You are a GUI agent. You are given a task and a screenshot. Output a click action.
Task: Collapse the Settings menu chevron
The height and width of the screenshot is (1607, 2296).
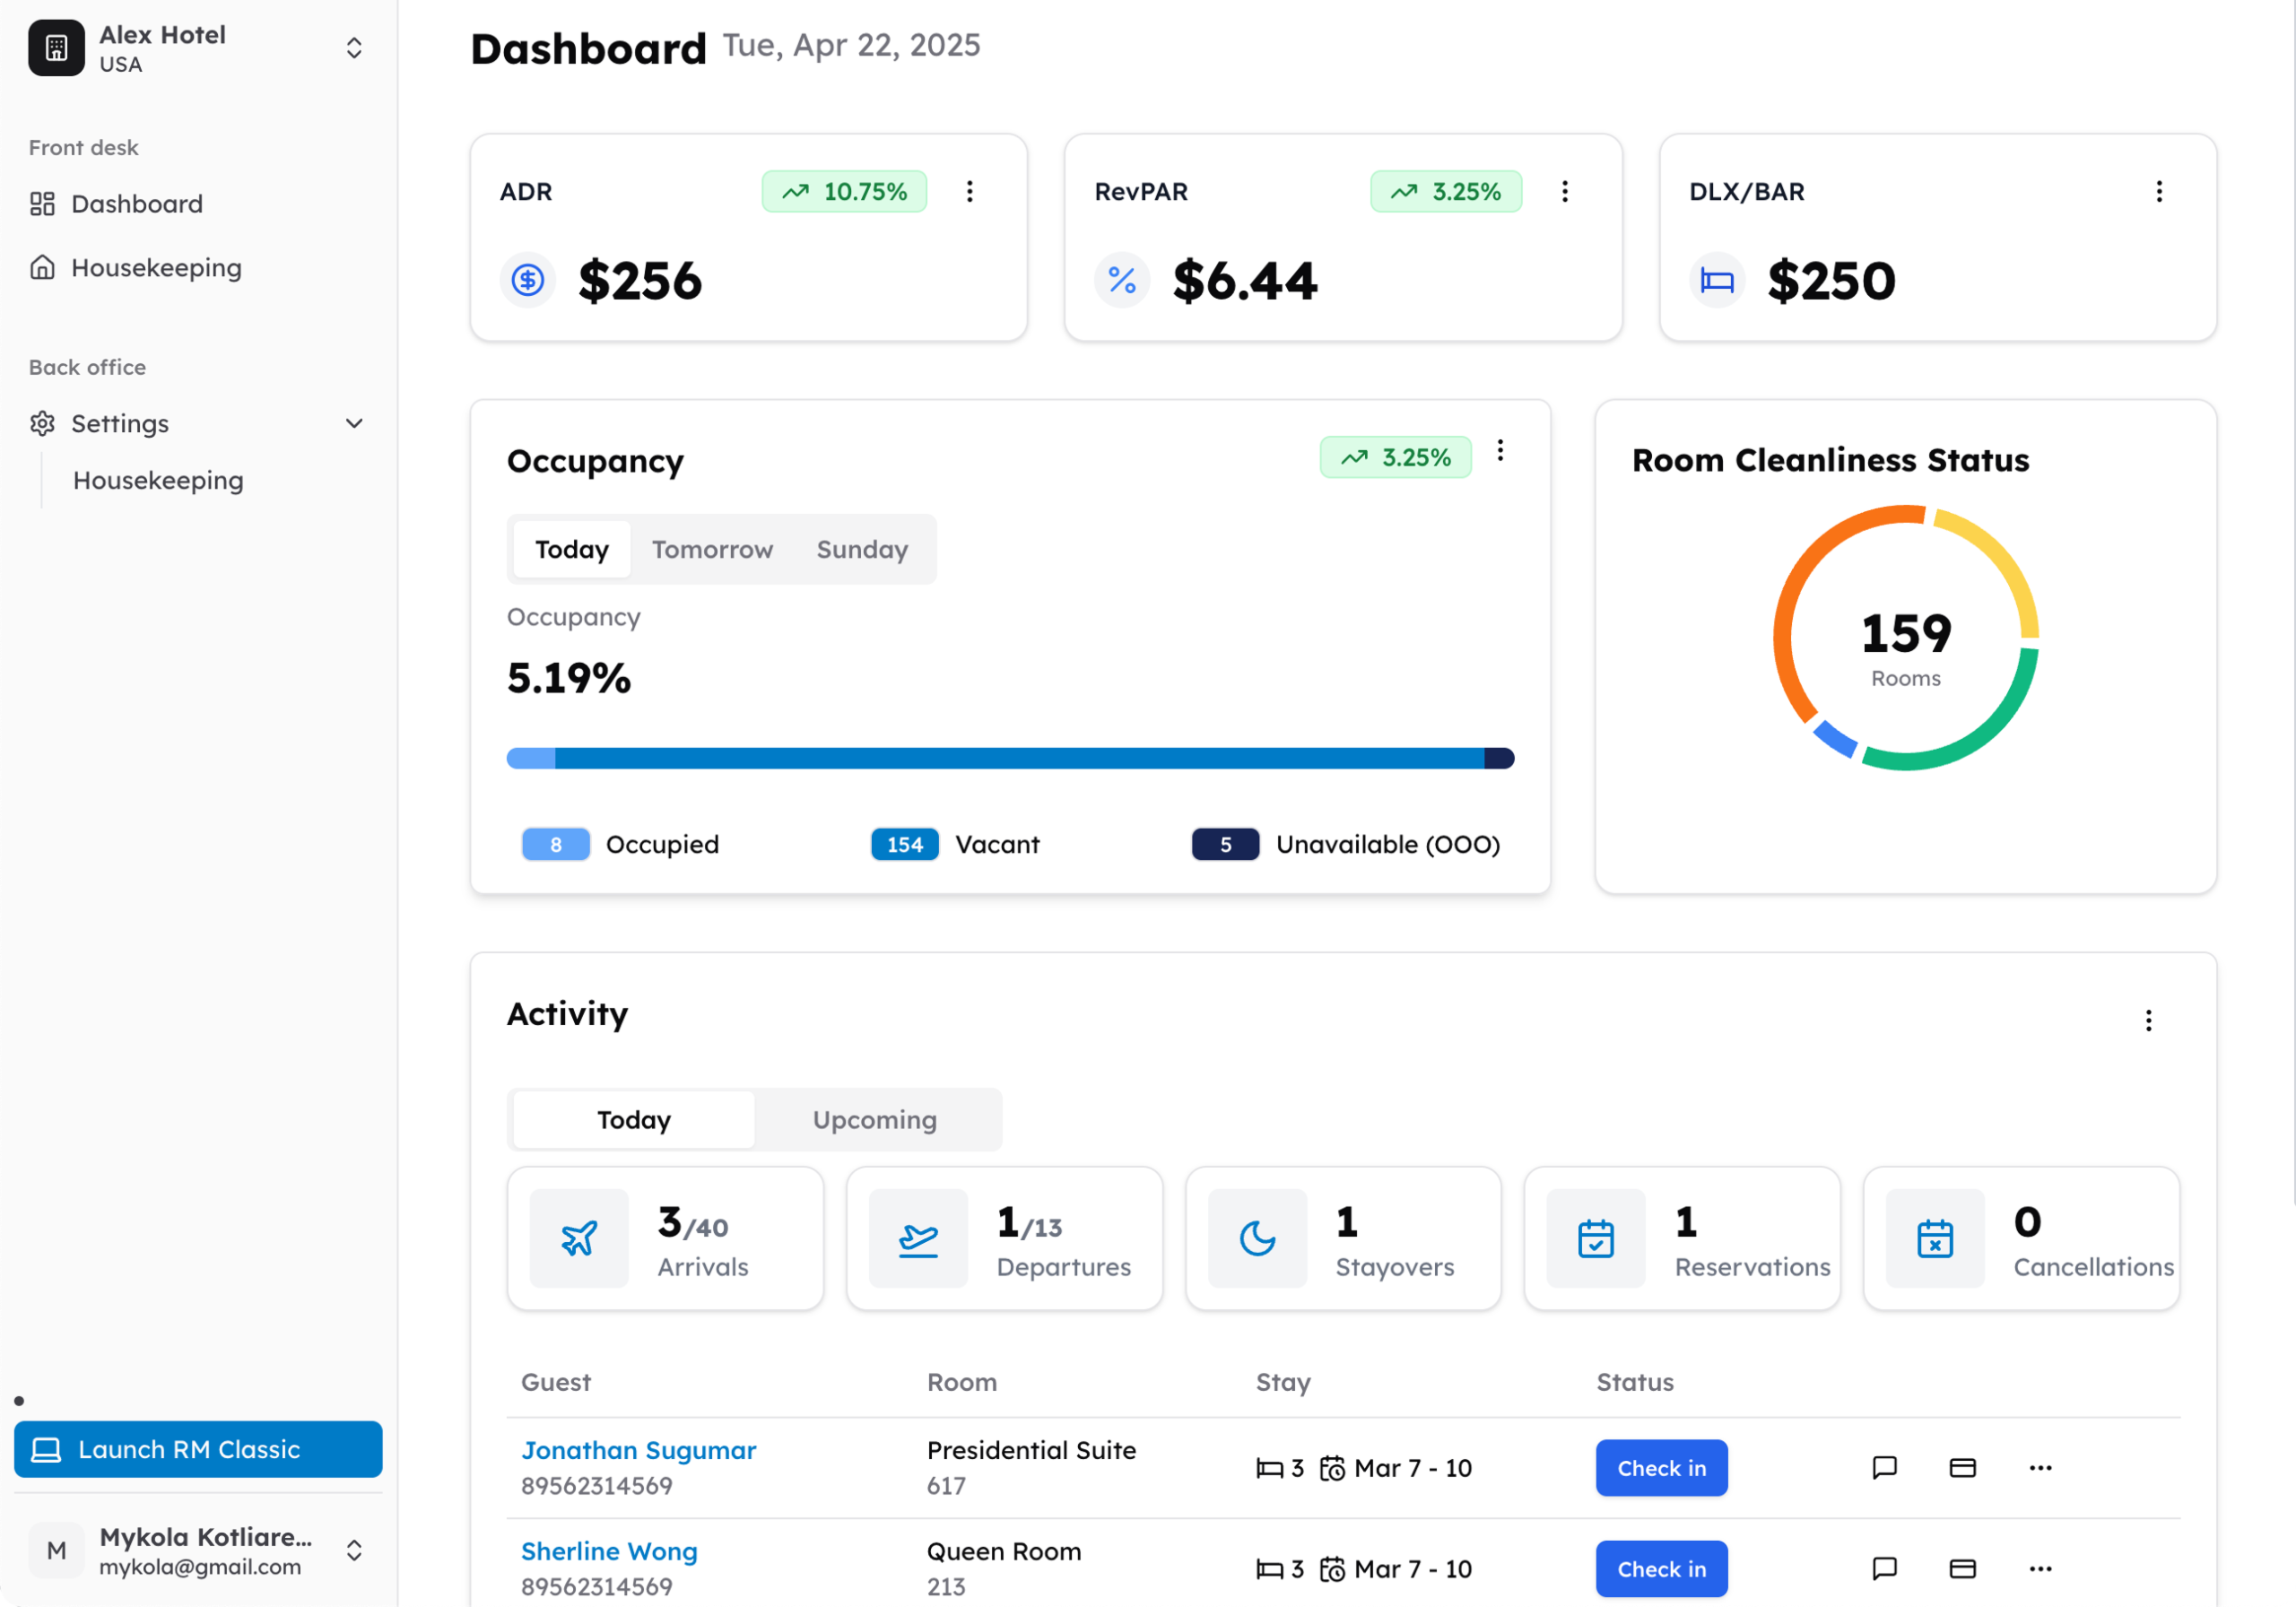click(x=354, y=423)
